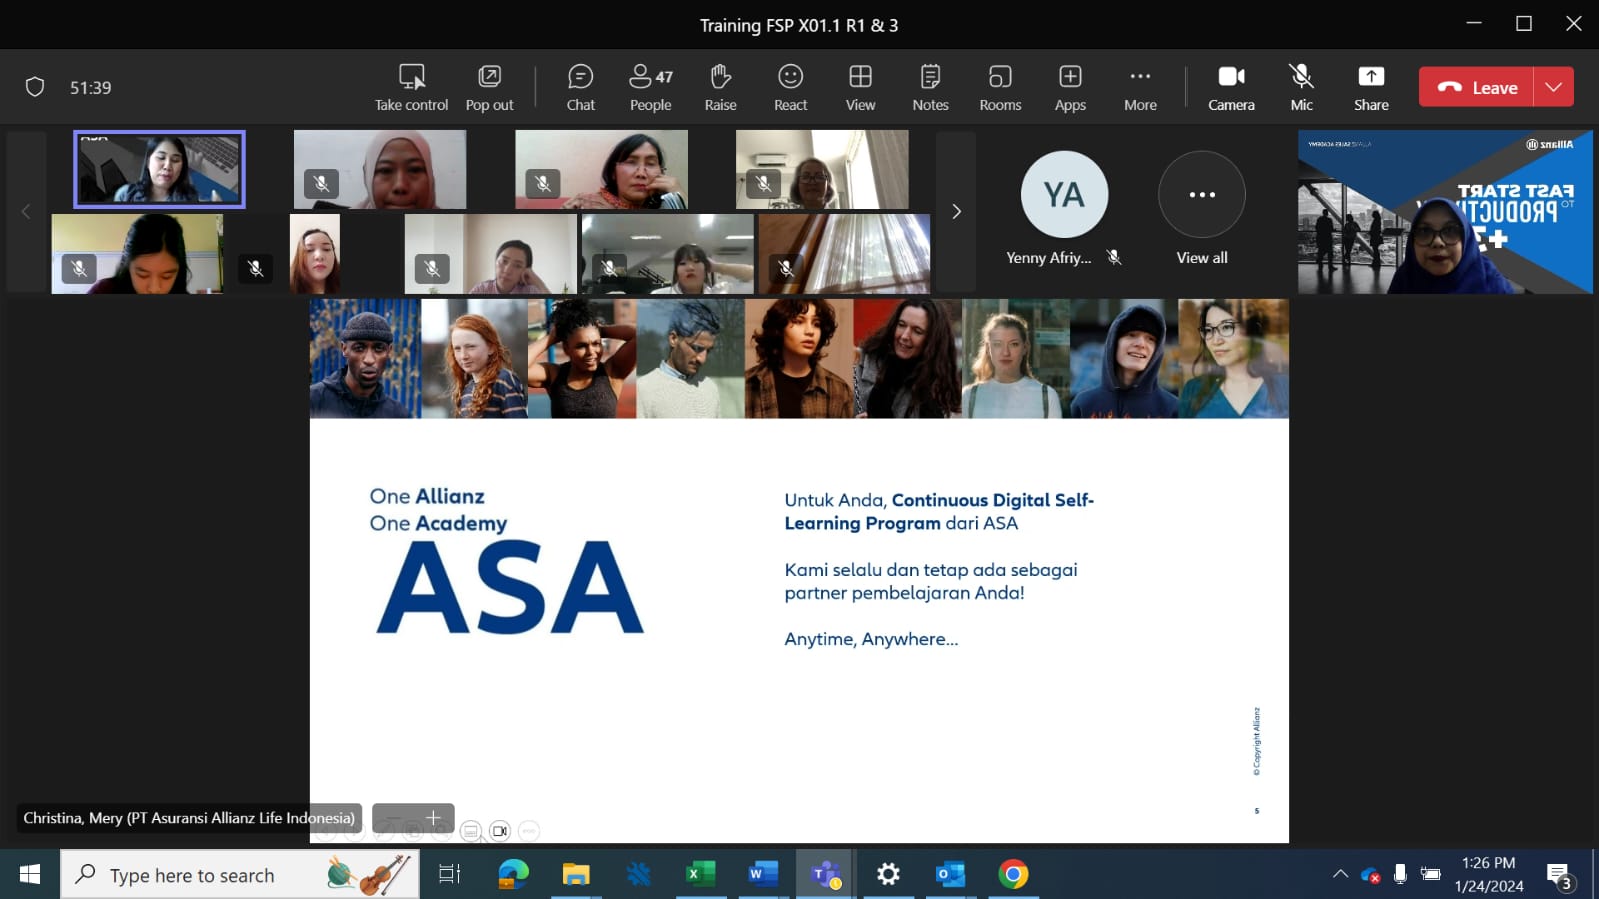Open Outlook from the taskbar
The height and width of the screenshot is (899, 1599).
[x=950, y=875]
